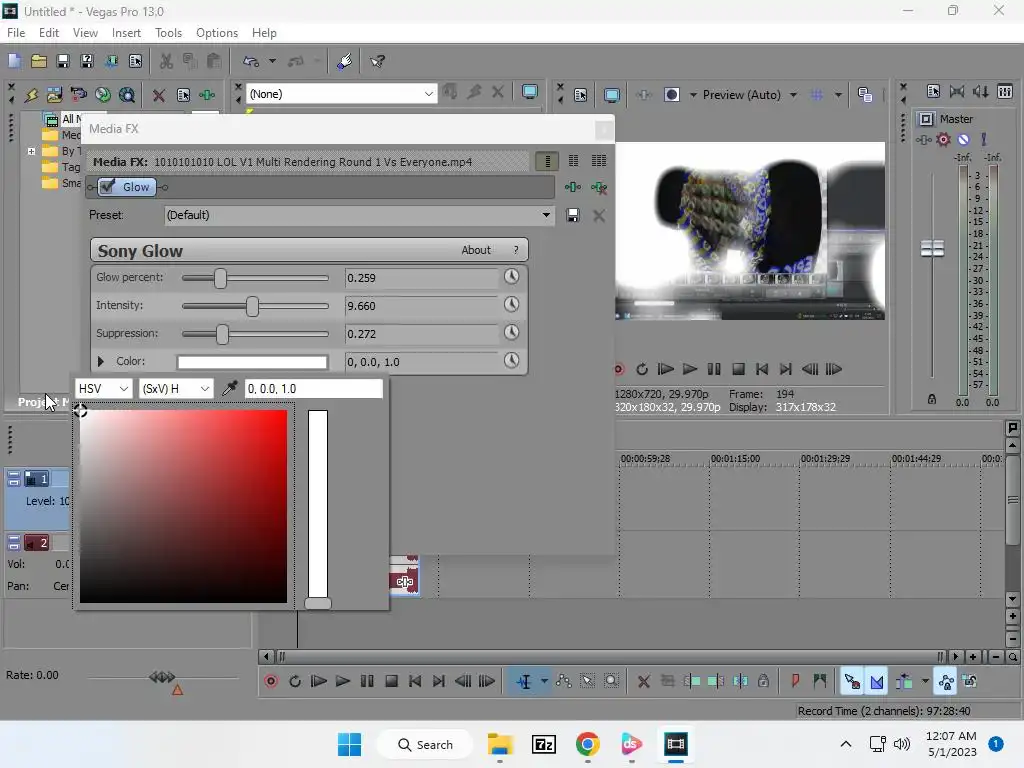The image size is (1024, 768).
Task: Open the HSV color model dropdown
Action: [104, 389]
